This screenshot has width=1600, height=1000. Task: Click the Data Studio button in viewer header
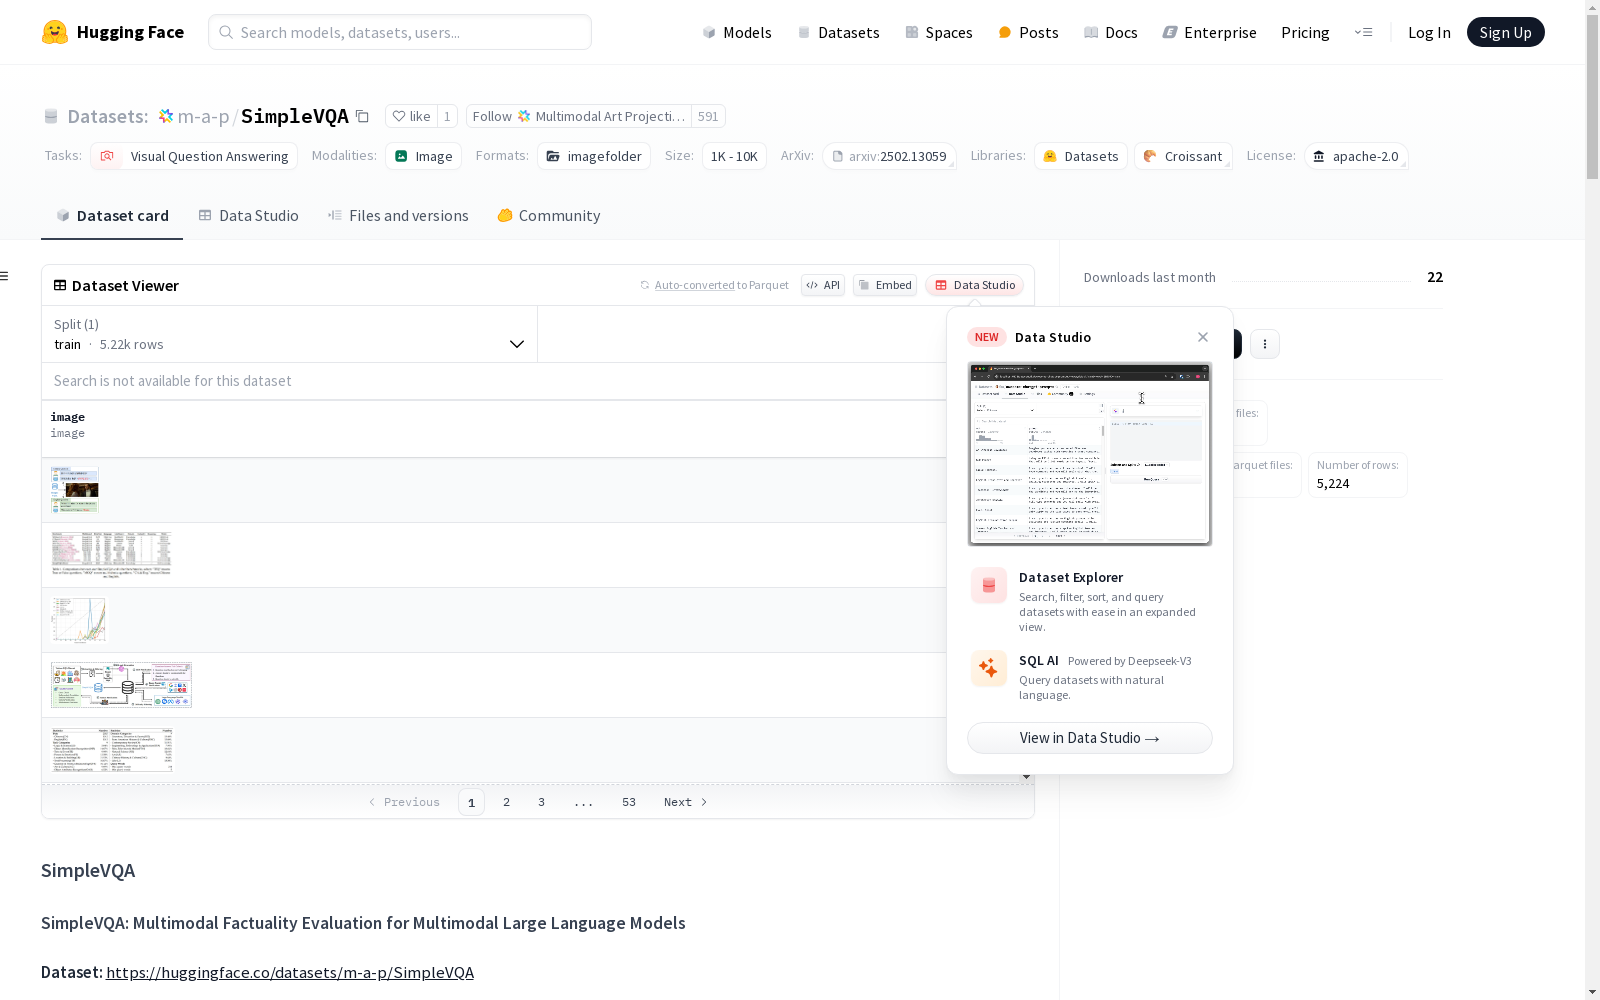[x=975, y=285]
